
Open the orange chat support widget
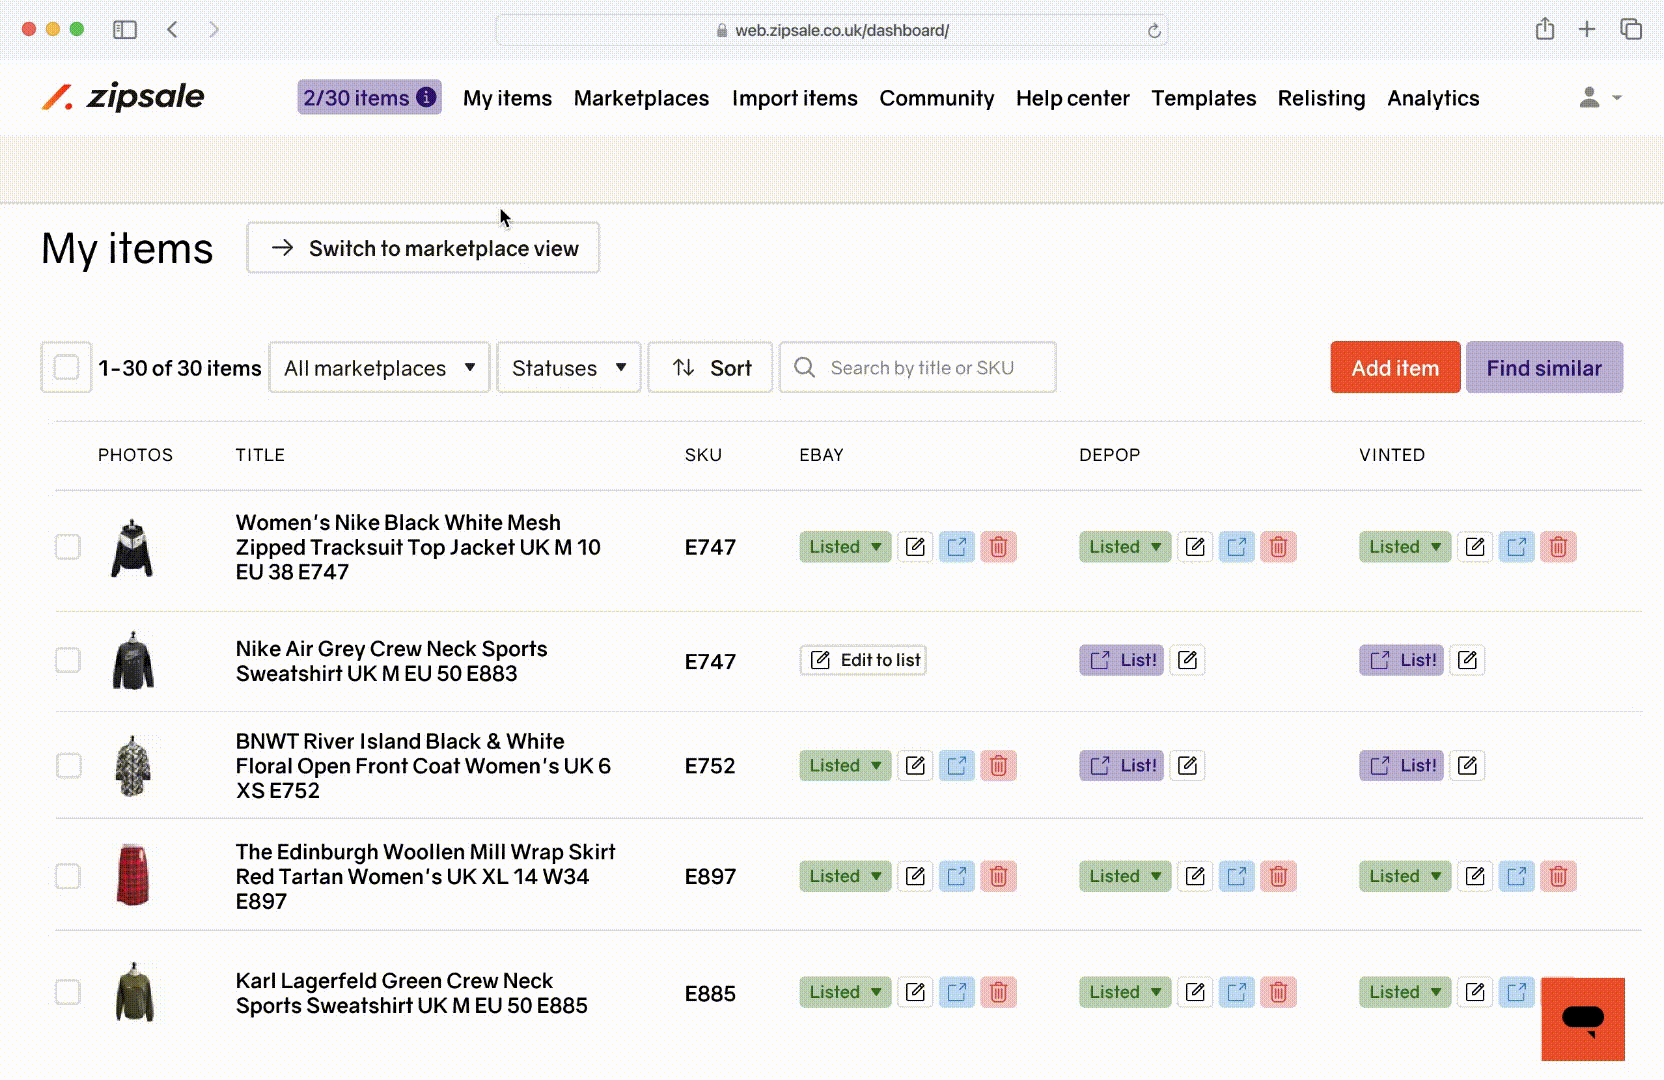point(1583,1019)
